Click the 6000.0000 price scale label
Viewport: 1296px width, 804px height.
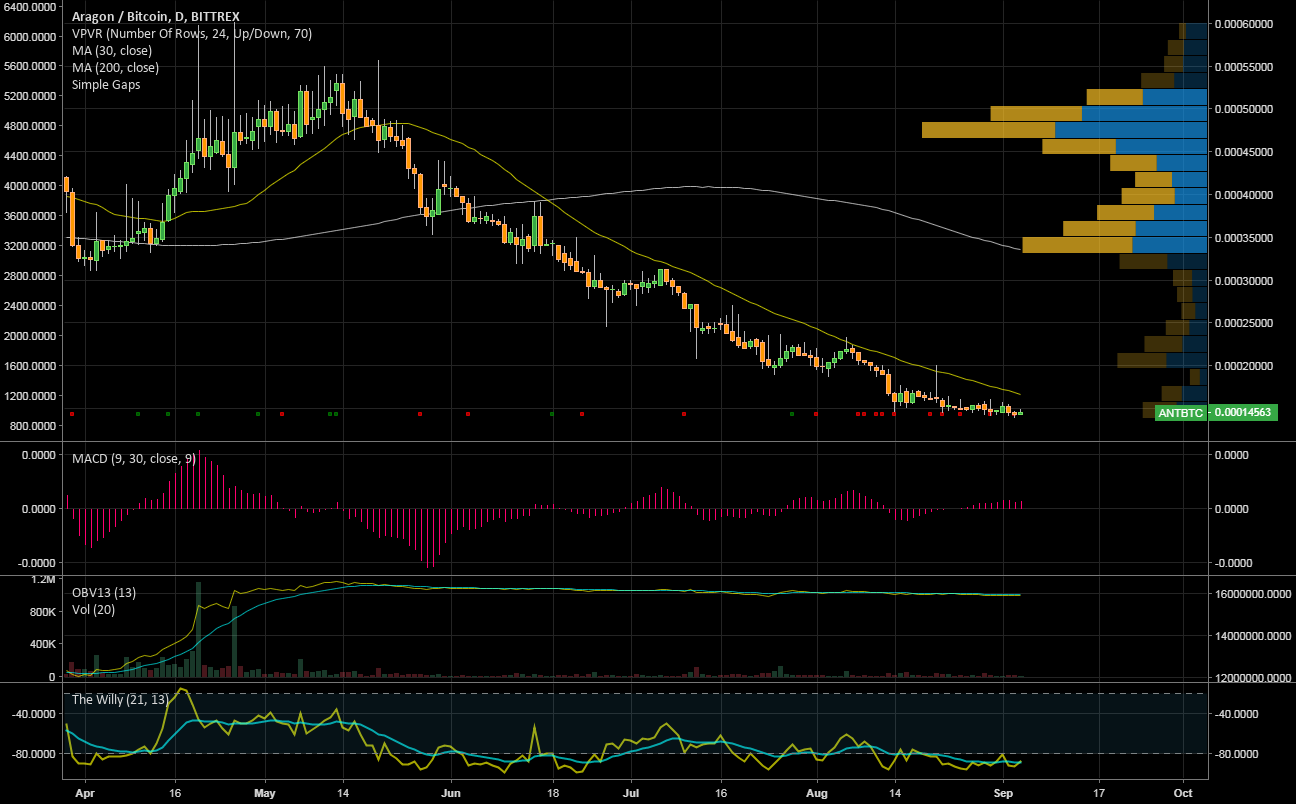pyautogui.click(x=28, y=36)
